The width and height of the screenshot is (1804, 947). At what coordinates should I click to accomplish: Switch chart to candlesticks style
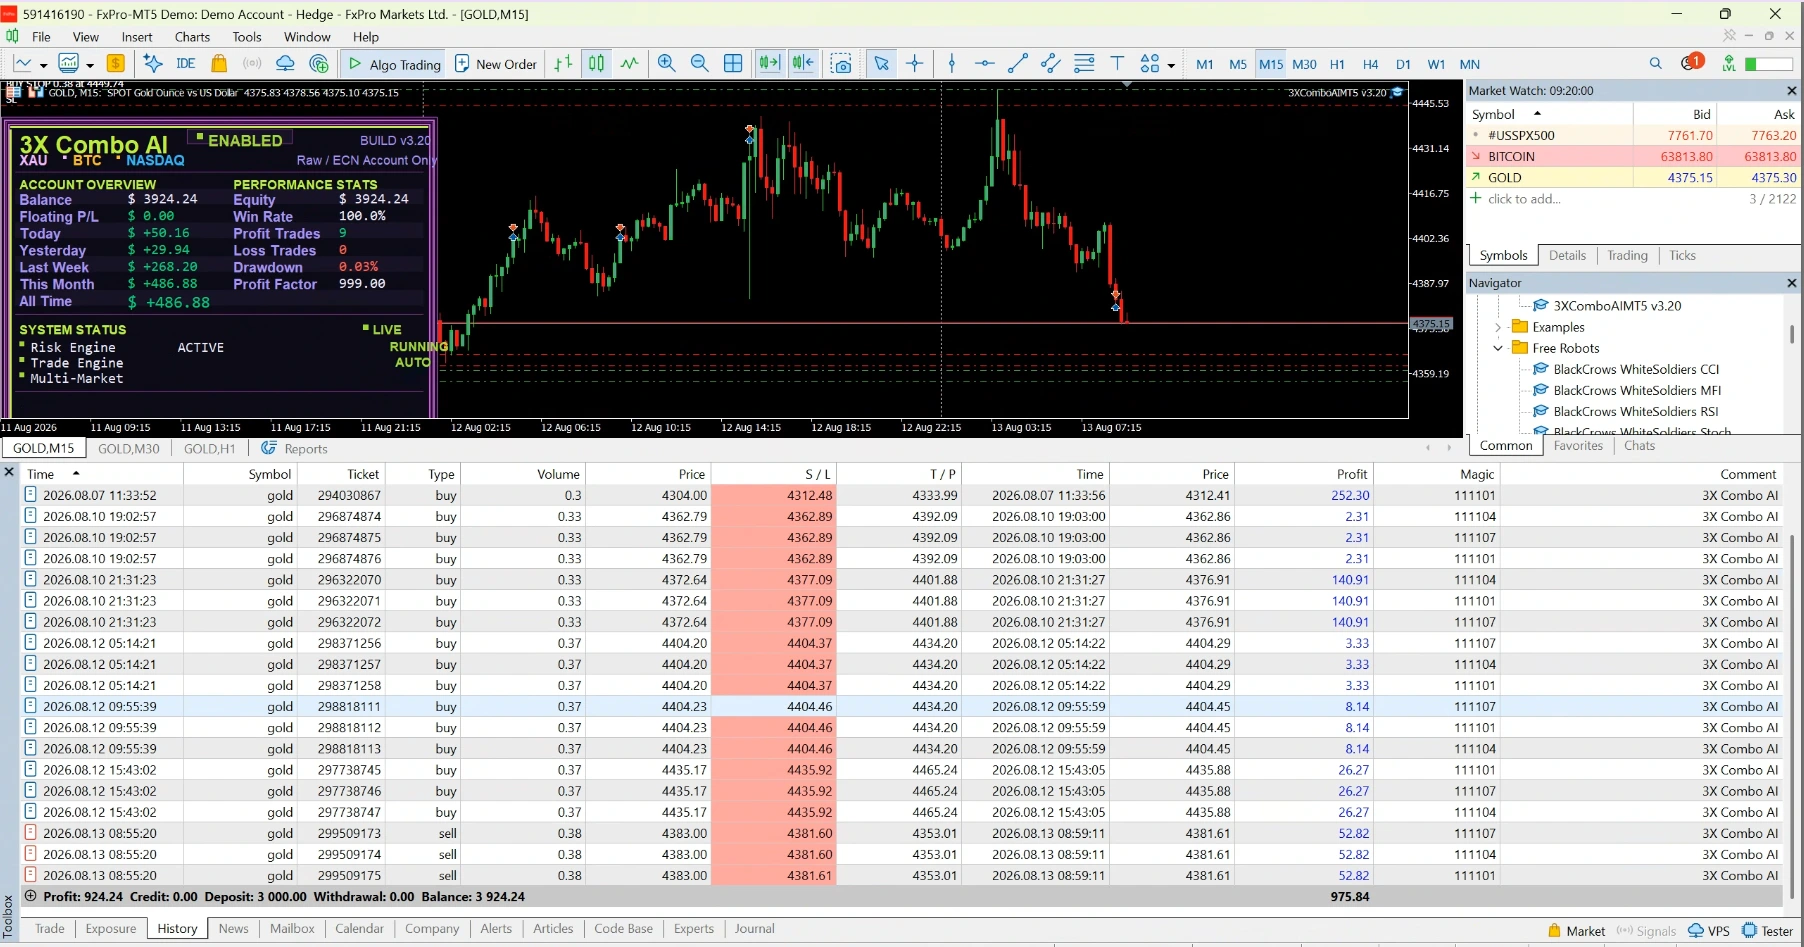tap(596, 64)
